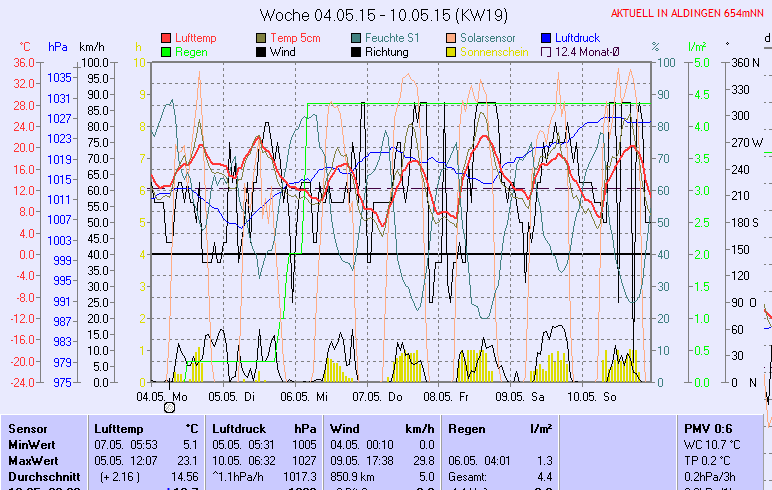
Task: Select the Feuchte S1 legend marker
Action: (357, 37)
